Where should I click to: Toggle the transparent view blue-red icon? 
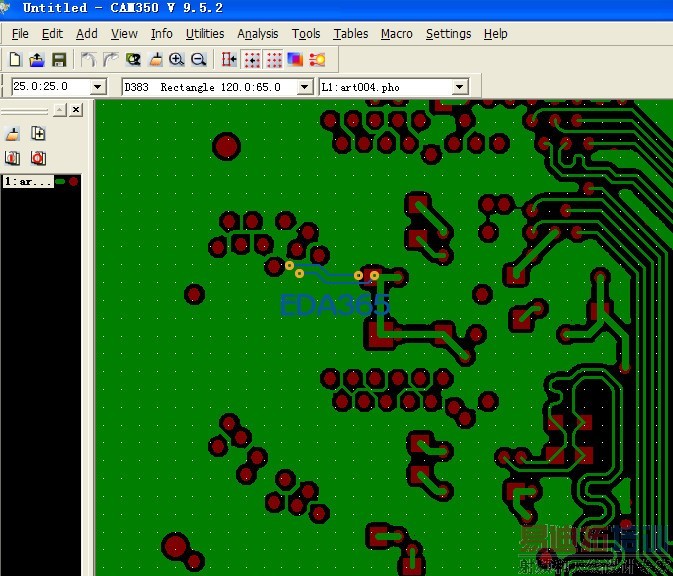295,59
